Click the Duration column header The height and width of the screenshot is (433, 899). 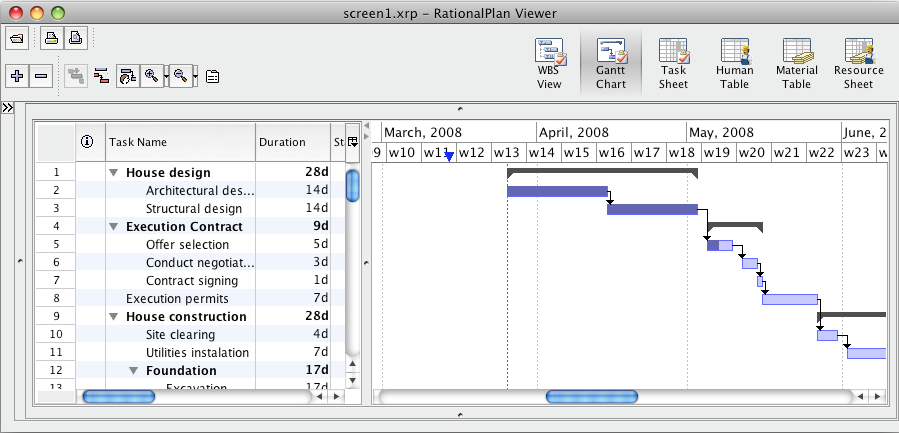[293, 142]
